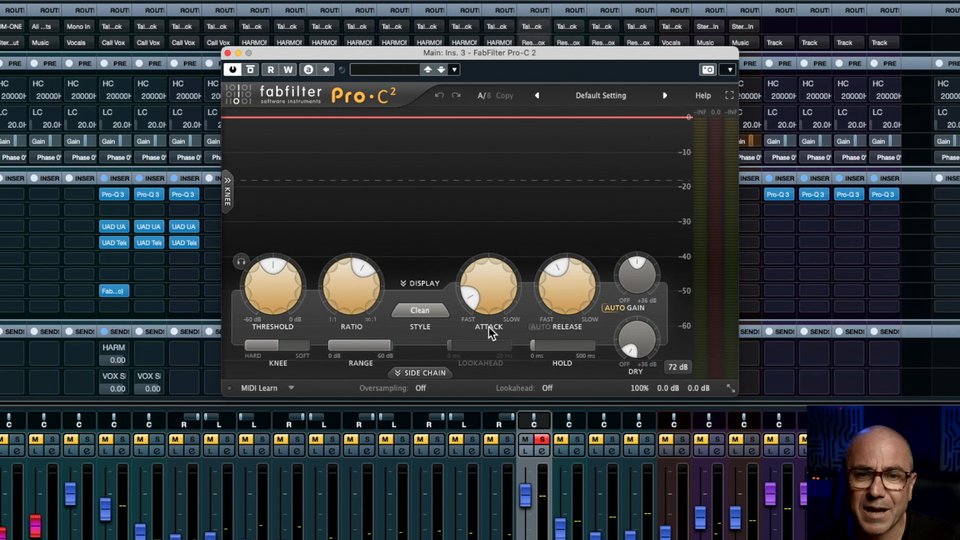Viewport: 960px width, 540px height.
Task: Go to next preset with right arrow
Action: [665, 96]
